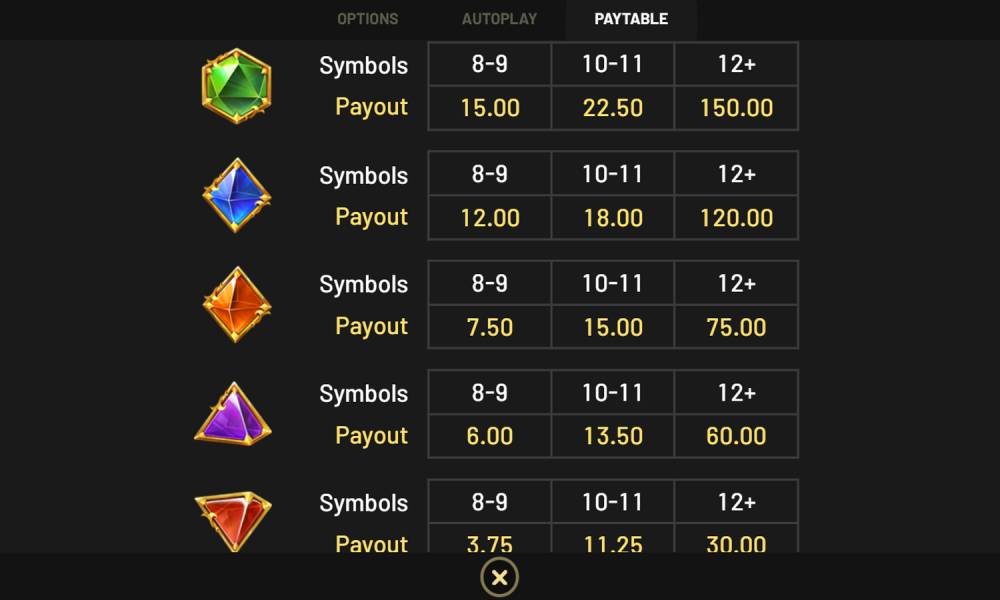Click the green gem 22.50 payout value
The image size is (1000, 600).
[613, 108]
